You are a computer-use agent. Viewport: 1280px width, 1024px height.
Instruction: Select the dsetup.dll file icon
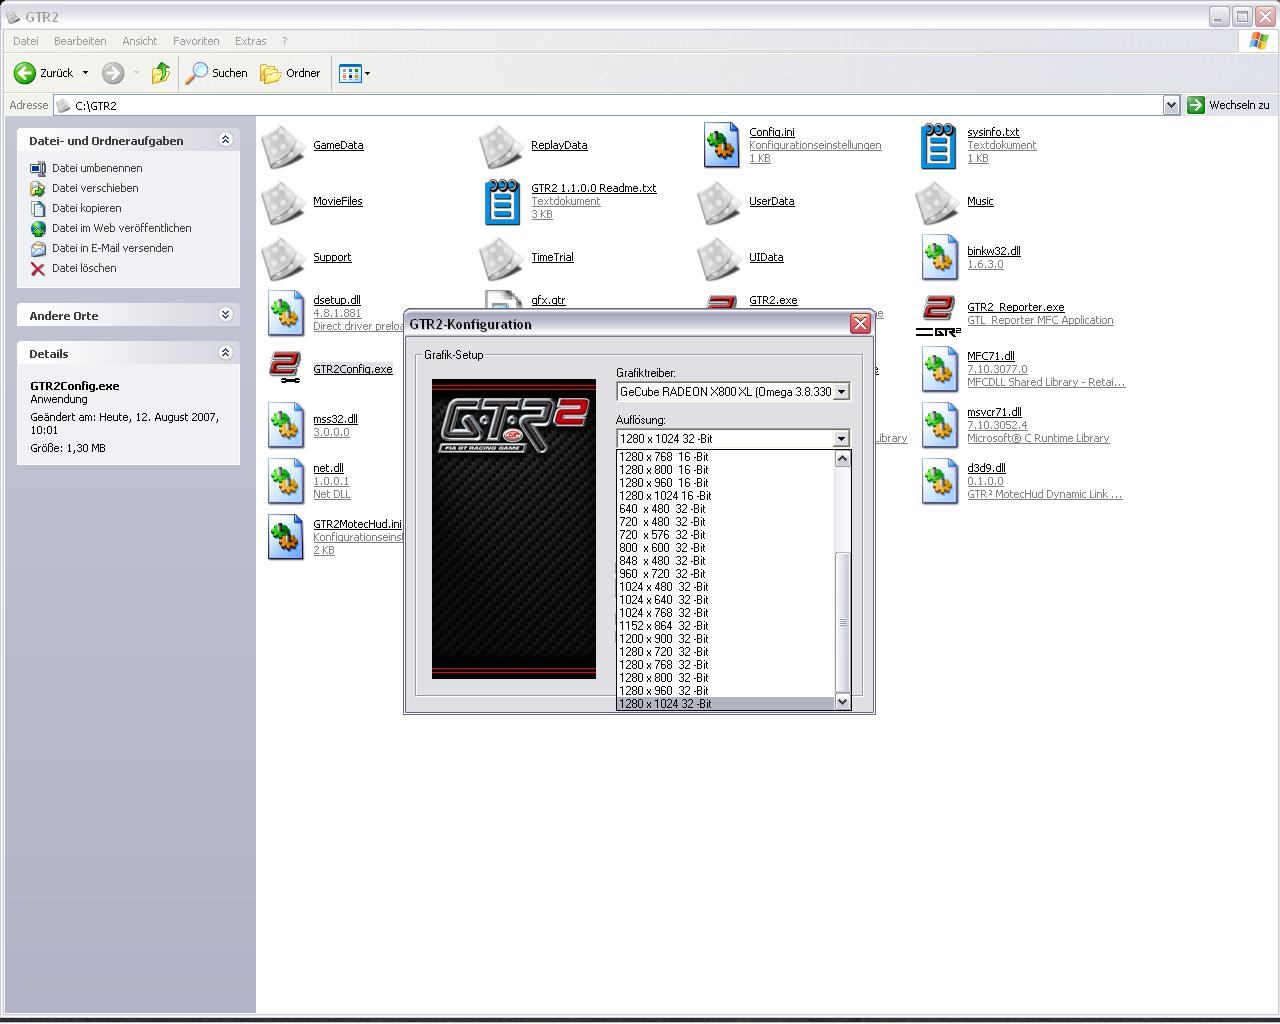[x=285, y=314]
